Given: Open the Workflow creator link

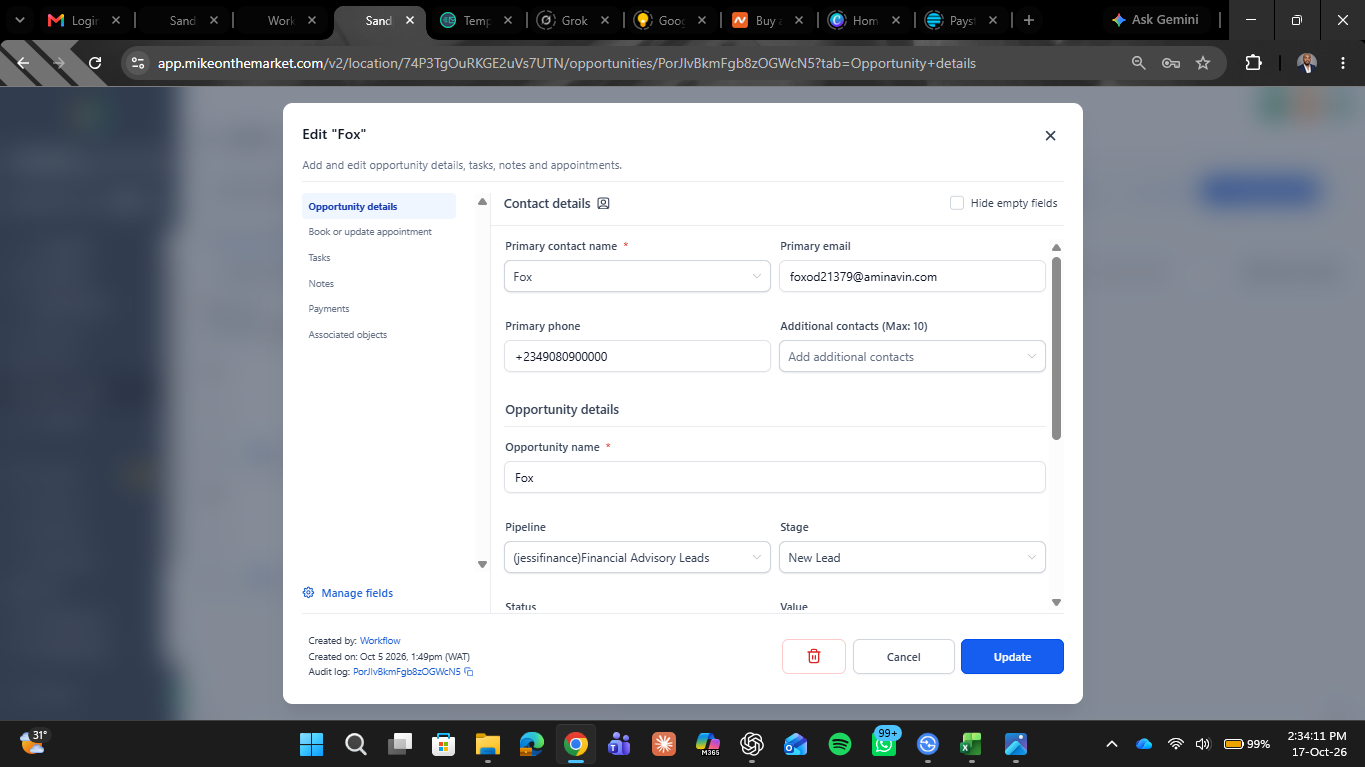Looking at the screenshot, I should 380,641.
